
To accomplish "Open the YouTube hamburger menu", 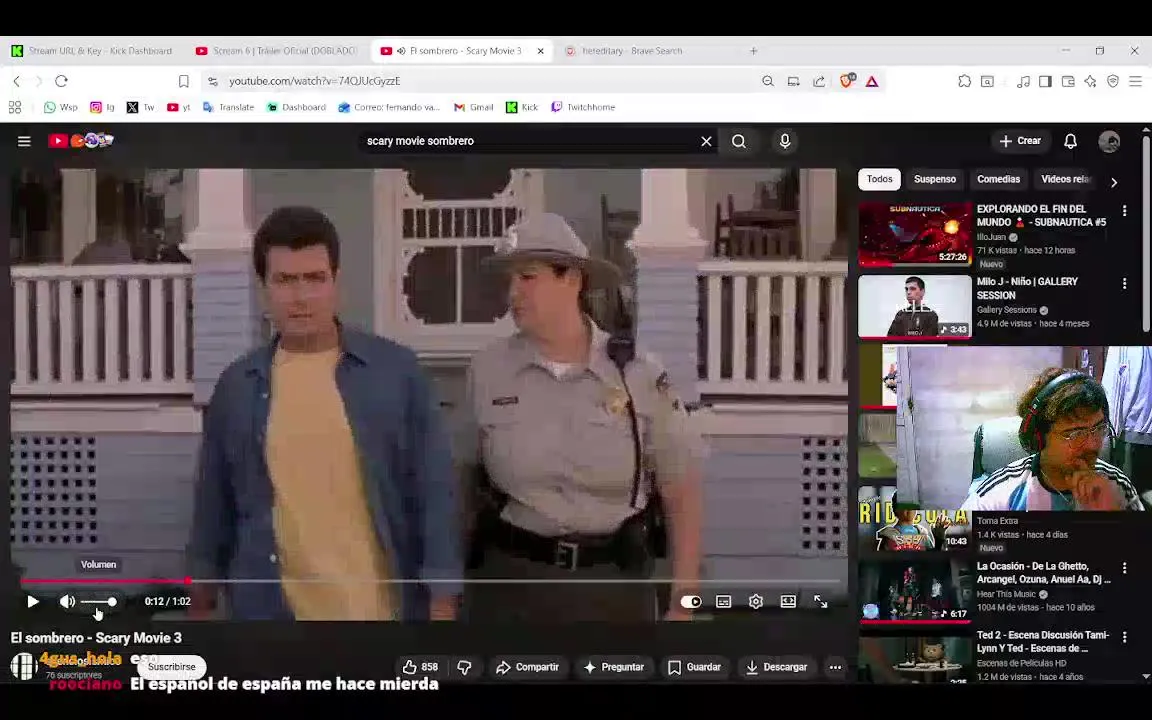I will pos(24,141).
